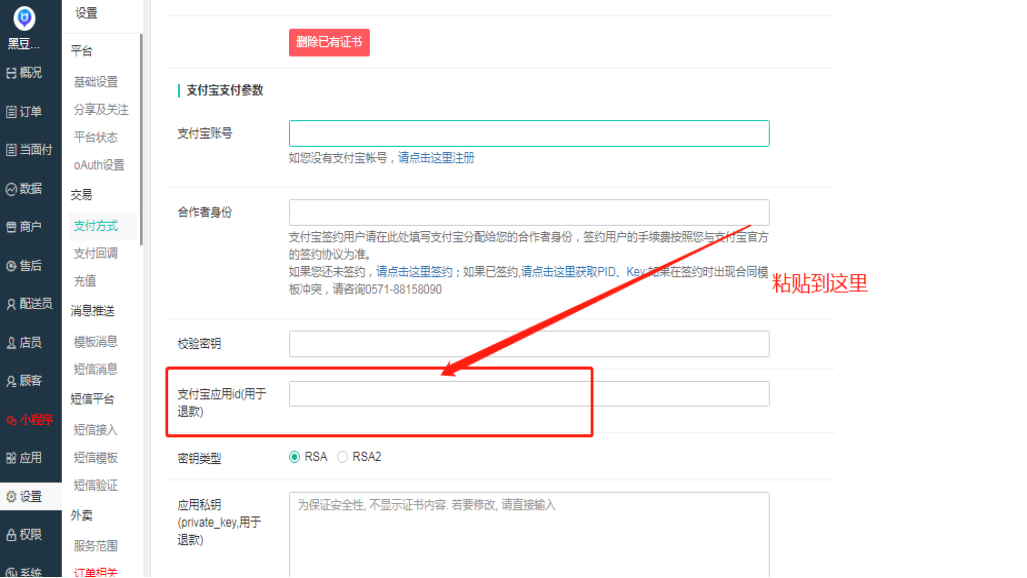Go to 充值 submenu item

[85, 281]
